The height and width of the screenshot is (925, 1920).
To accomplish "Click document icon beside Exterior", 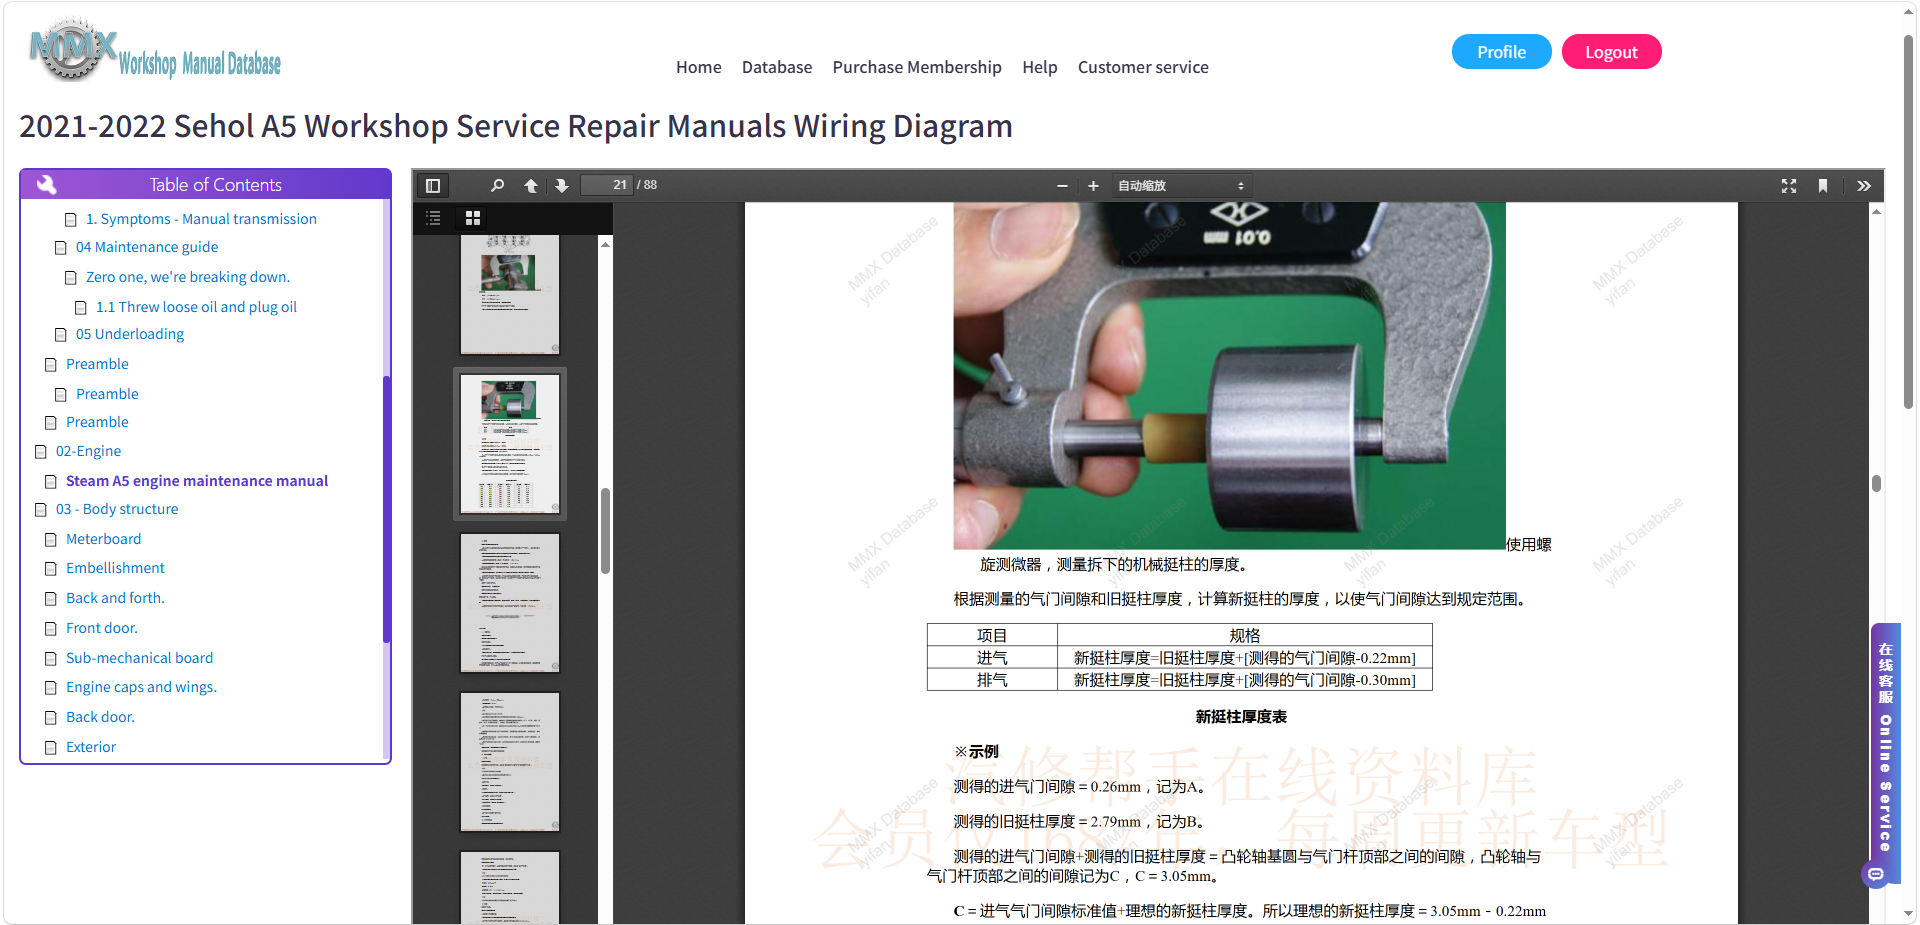I will click(51, 748).
